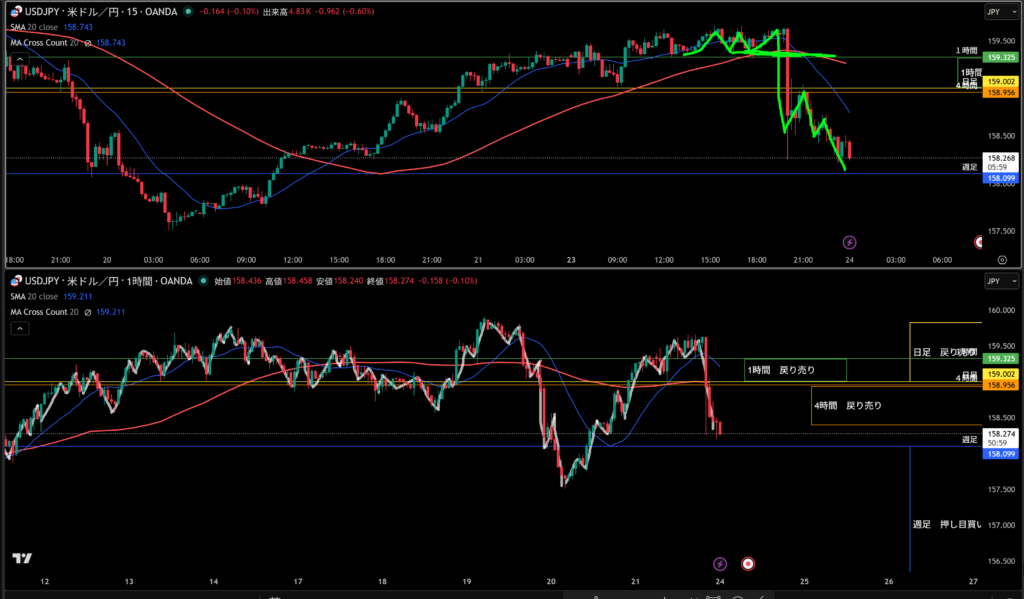
Task: Select MA Cross Count indicator on bottom chart
Action: 45,312
